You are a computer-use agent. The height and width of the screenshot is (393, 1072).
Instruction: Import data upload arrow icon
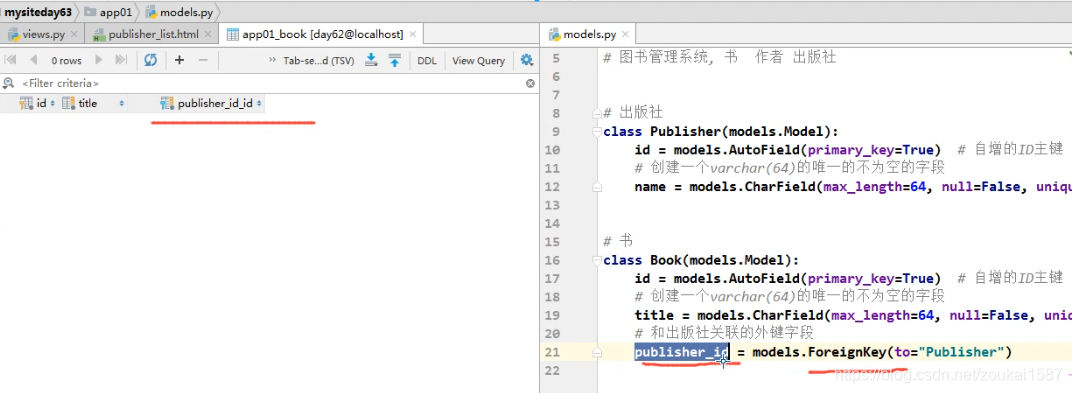click(x=394, y=60)
